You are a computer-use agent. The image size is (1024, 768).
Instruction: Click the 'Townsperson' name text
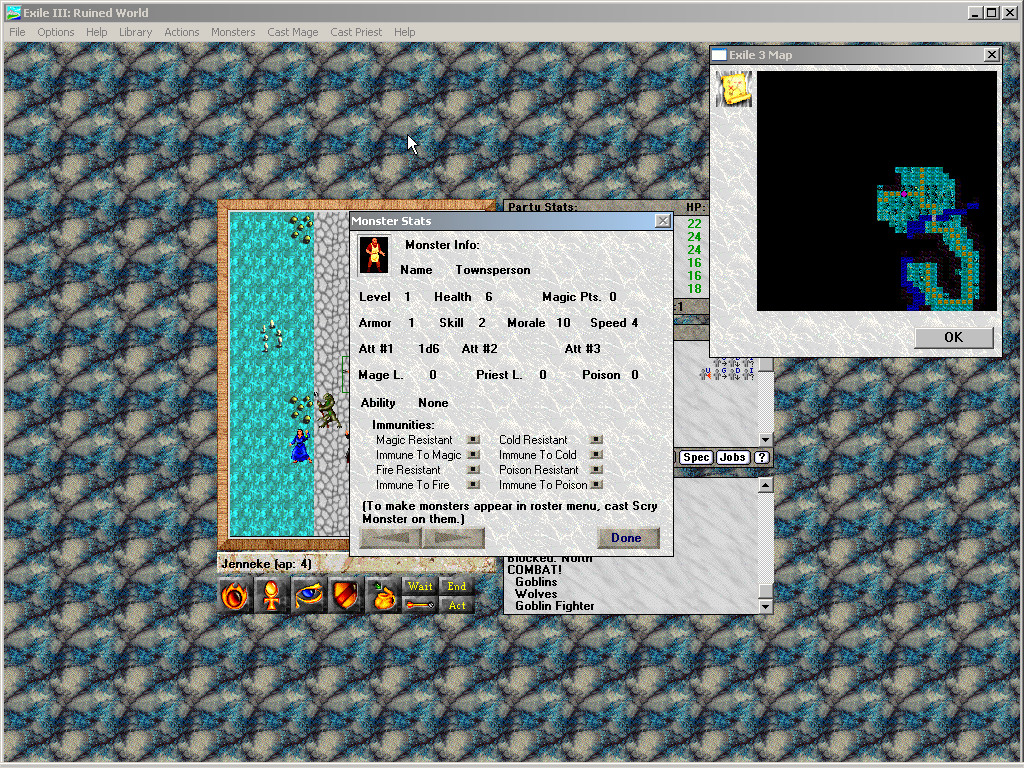click(493, 270)
